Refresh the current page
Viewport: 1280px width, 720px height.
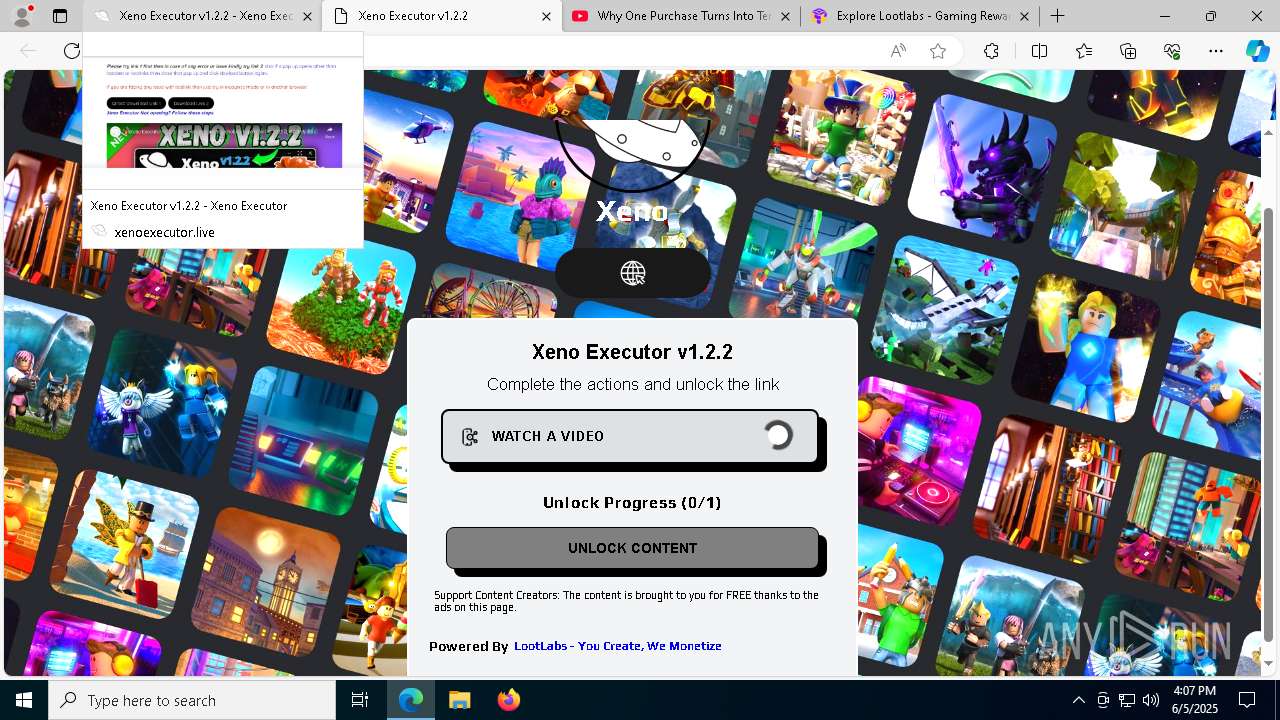point(72,51)
